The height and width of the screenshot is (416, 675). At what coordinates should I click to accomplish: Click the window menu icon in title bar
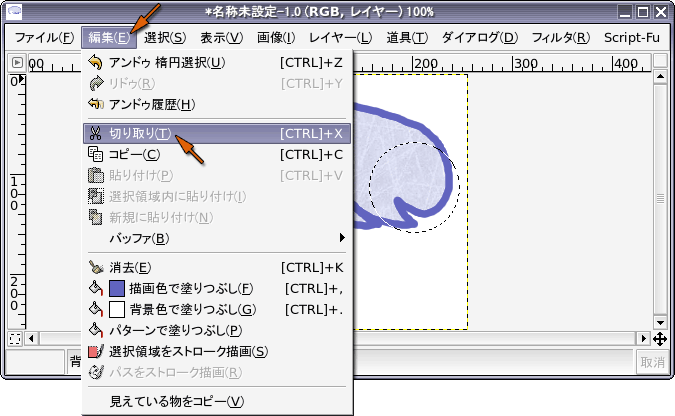(15, 11)
